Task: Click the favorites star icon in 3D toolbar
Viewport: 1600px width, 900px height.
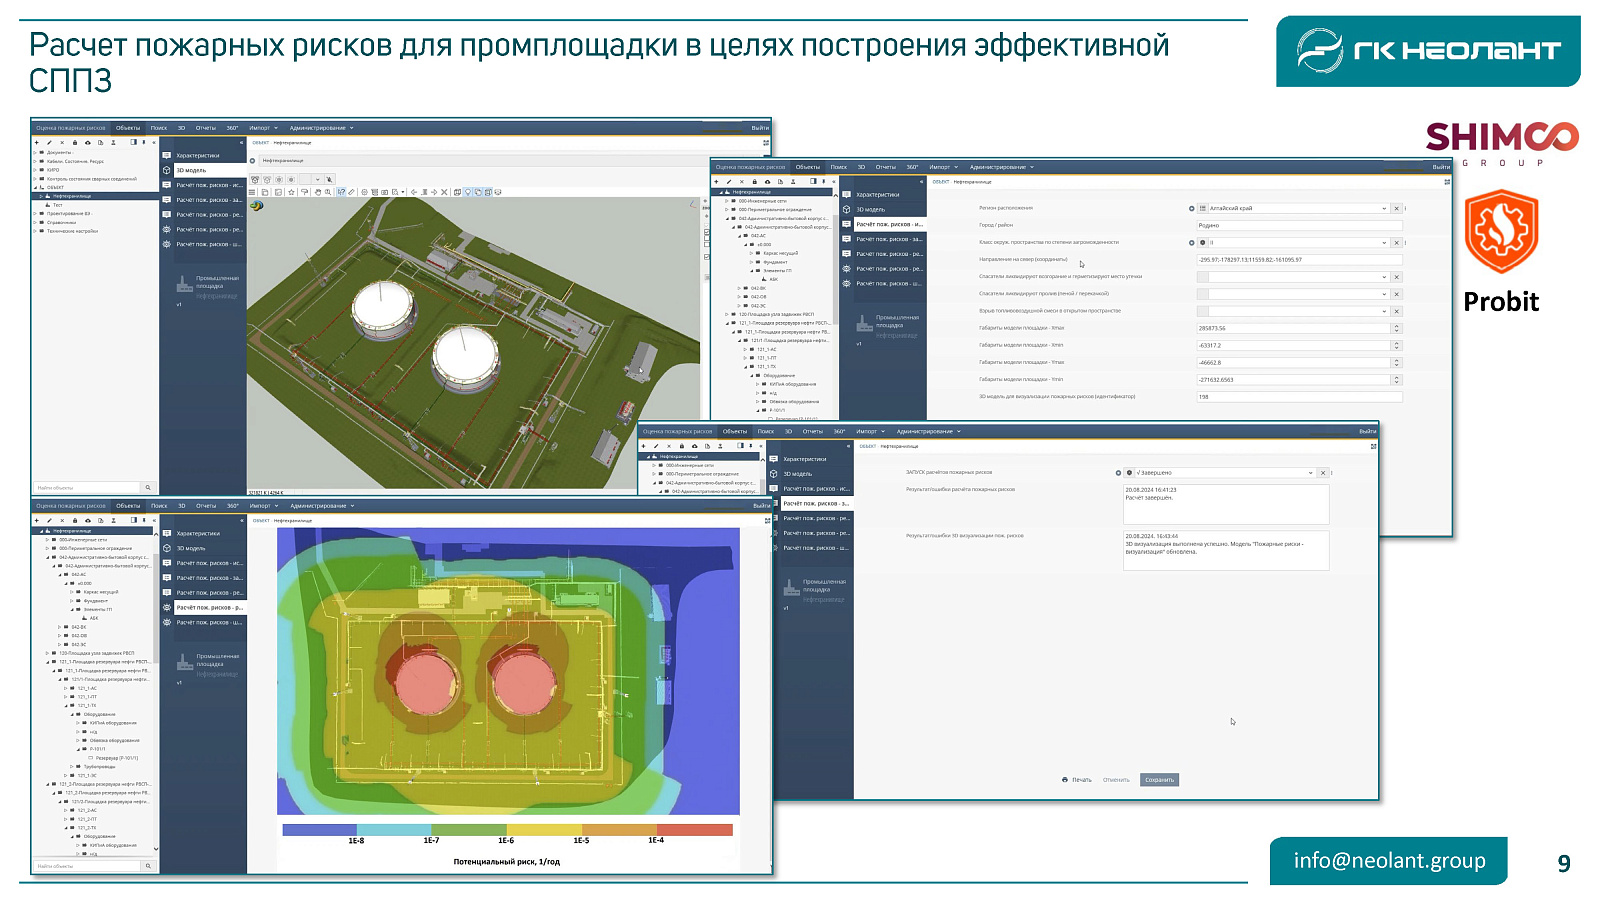Action: click(x=291, y=192)
